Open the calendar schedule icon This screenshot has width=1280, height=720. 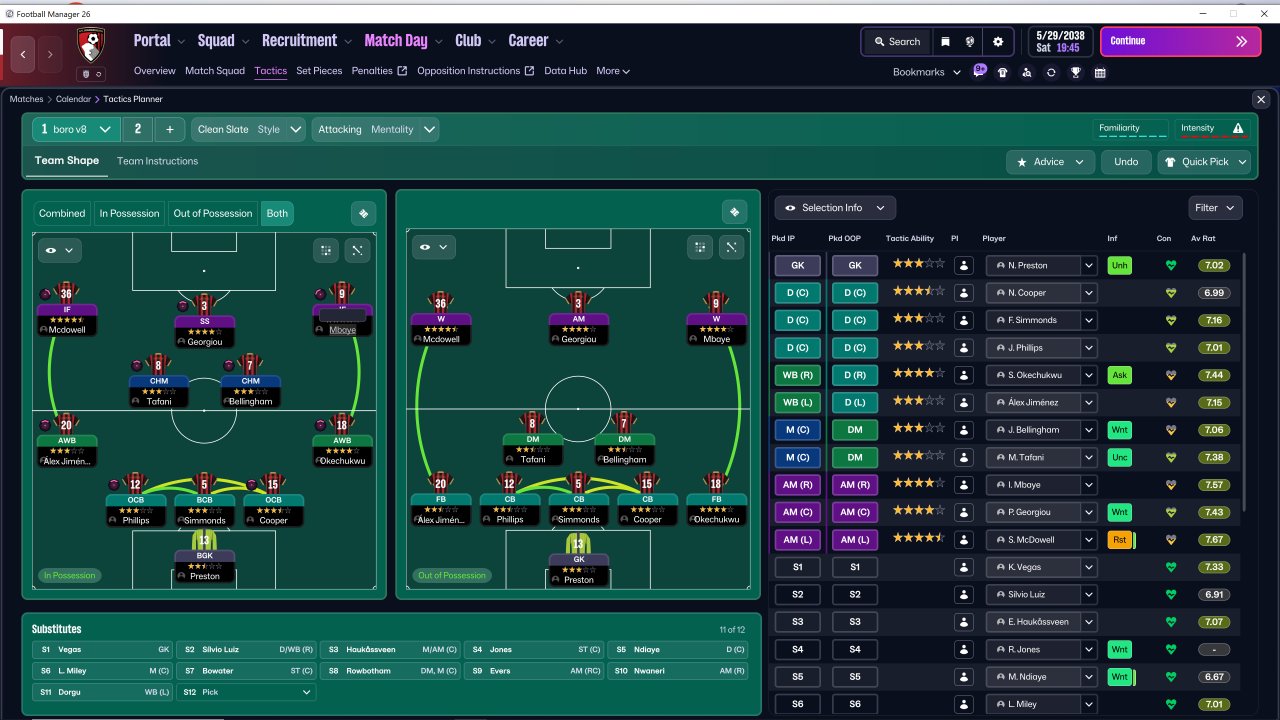[x=1100, y=72]
